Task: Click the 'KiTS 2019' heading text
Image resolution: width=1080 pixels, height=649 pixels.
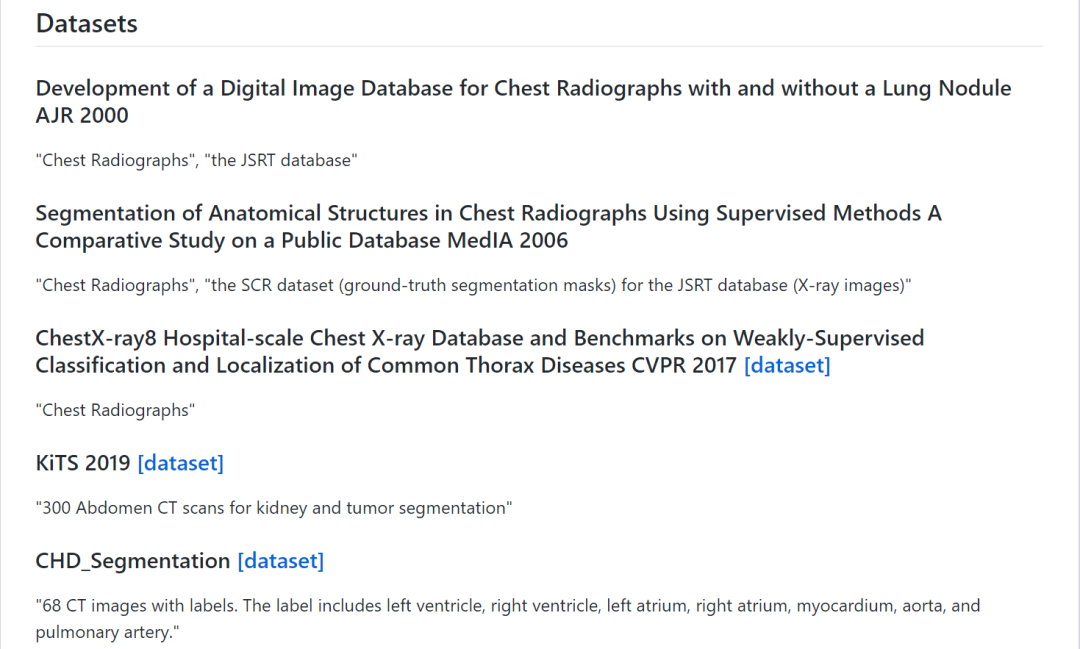Action: (x=83, y=463)
